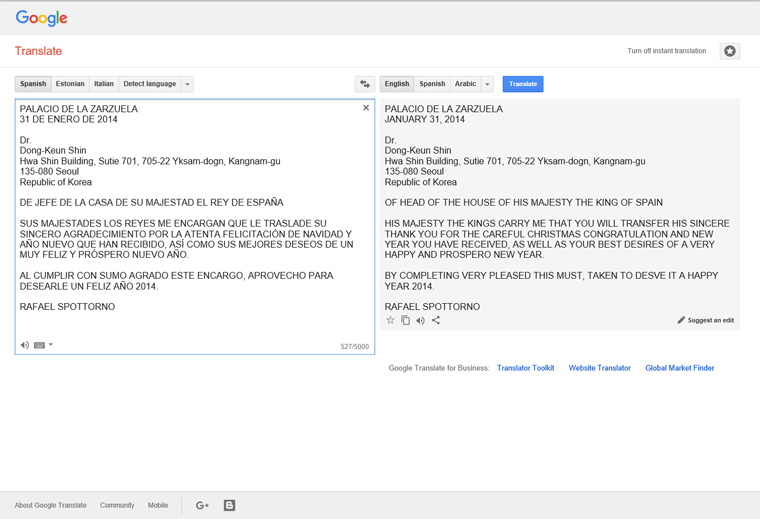Image resolution: width=760 pixels, height=519 pixels.
Task: Clear the source text with X
Action: pos(366,108)
